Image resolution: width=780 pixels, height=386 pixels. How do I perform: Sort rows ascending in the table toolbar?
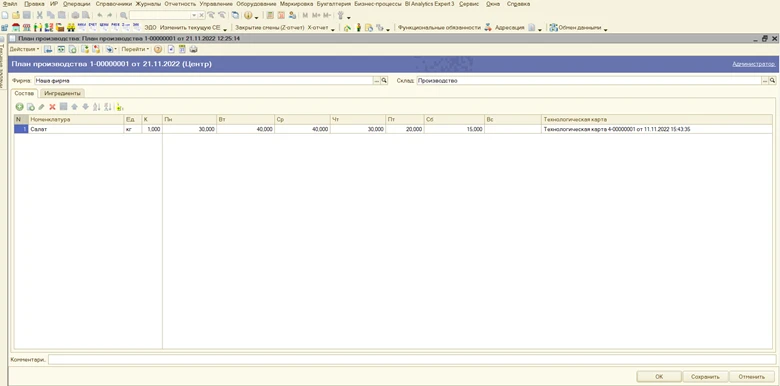coord(97,106)
